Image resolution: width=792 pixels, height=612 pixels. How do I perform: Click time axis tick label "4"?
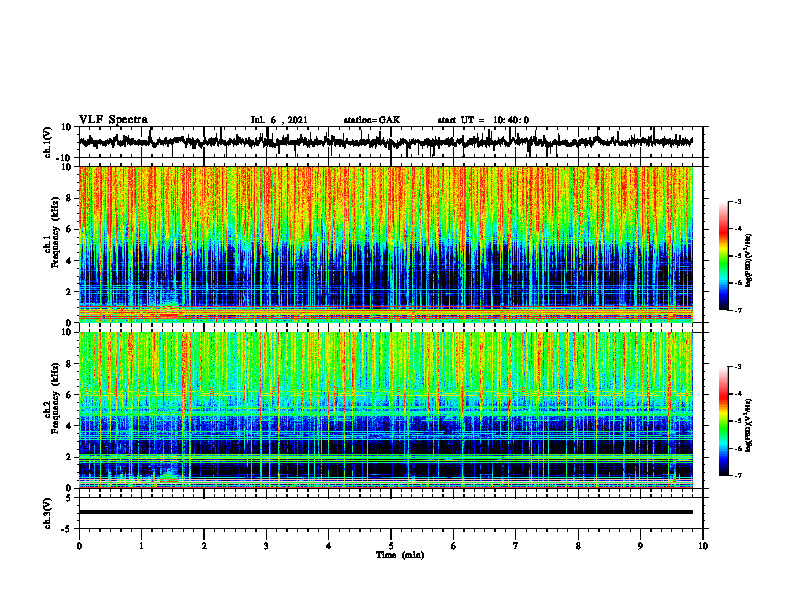pyautogui.click(x=329, y=546)
